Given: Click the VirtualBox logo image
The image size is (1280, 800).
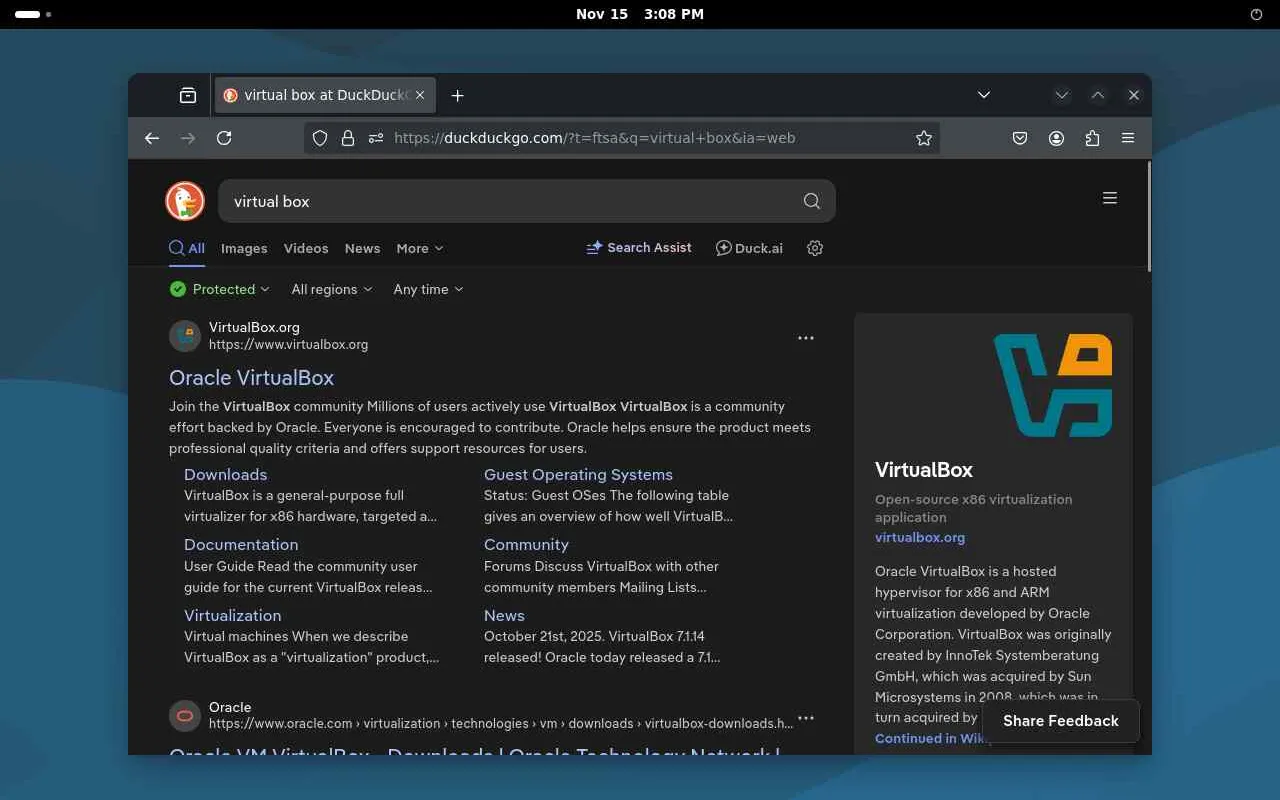Looking at the screenshot, I should point(1052,385).
